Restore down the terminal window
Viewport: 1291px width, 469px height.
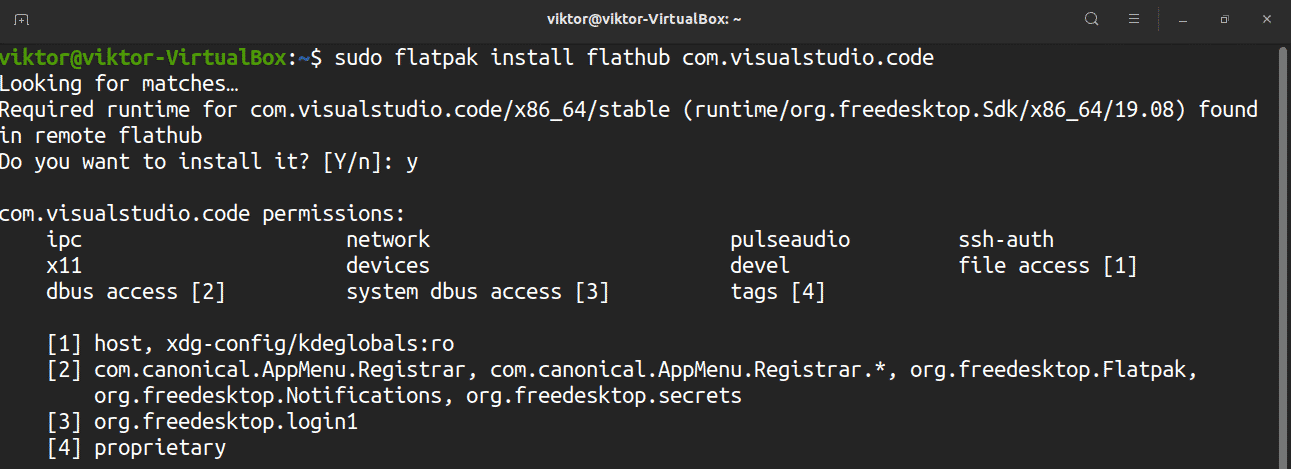click(1224, 19)
